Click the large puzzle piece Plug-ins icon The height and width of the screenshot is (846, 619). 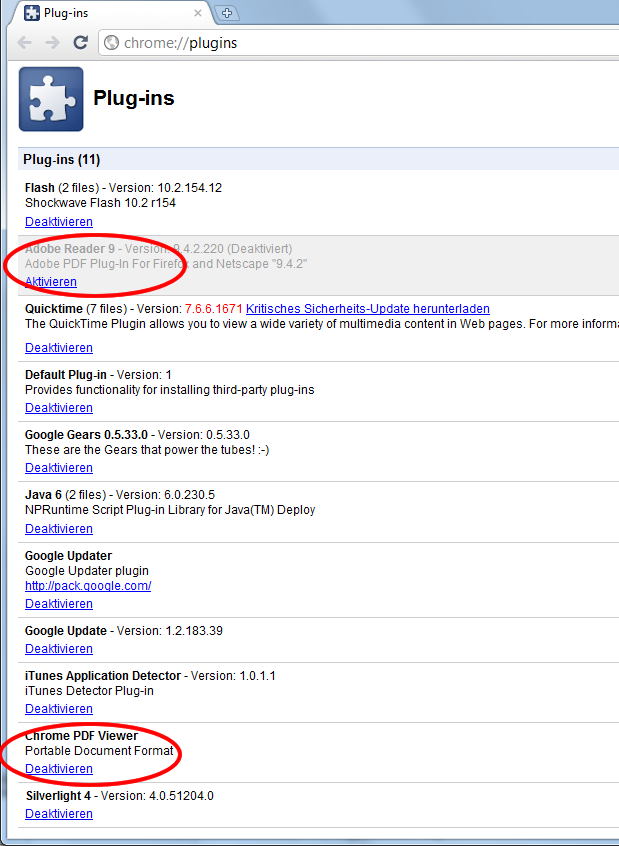[x=51, y=99]
